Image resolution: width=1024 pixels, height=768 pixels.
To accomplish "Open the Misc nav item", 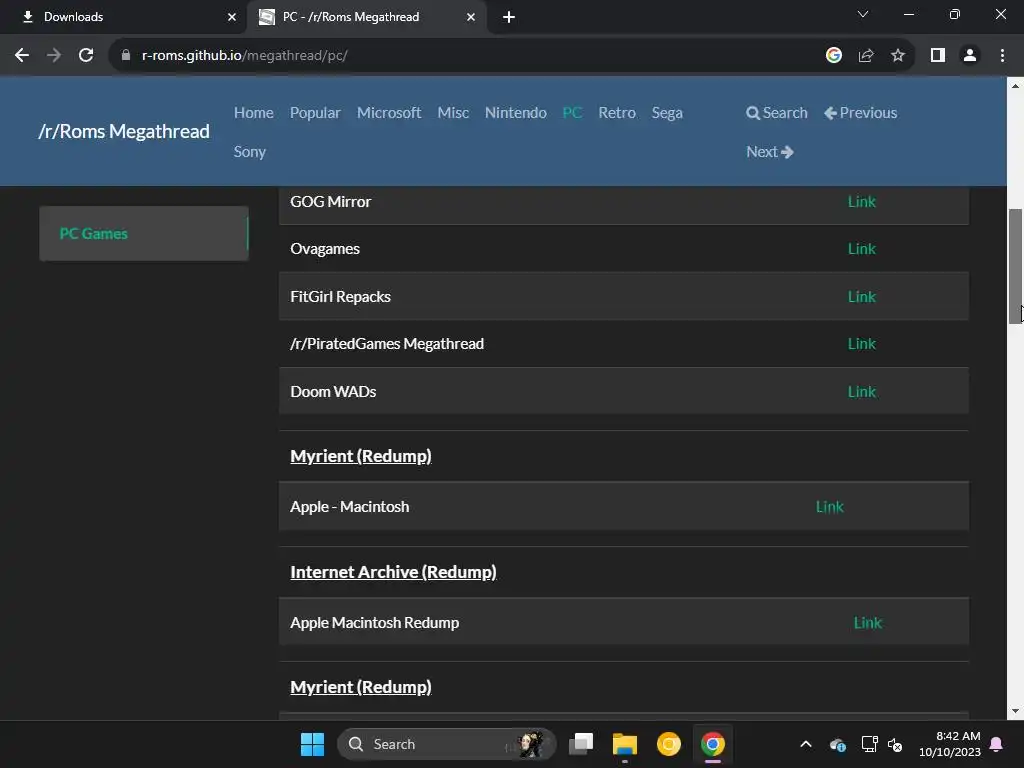I will click(453, 113).
